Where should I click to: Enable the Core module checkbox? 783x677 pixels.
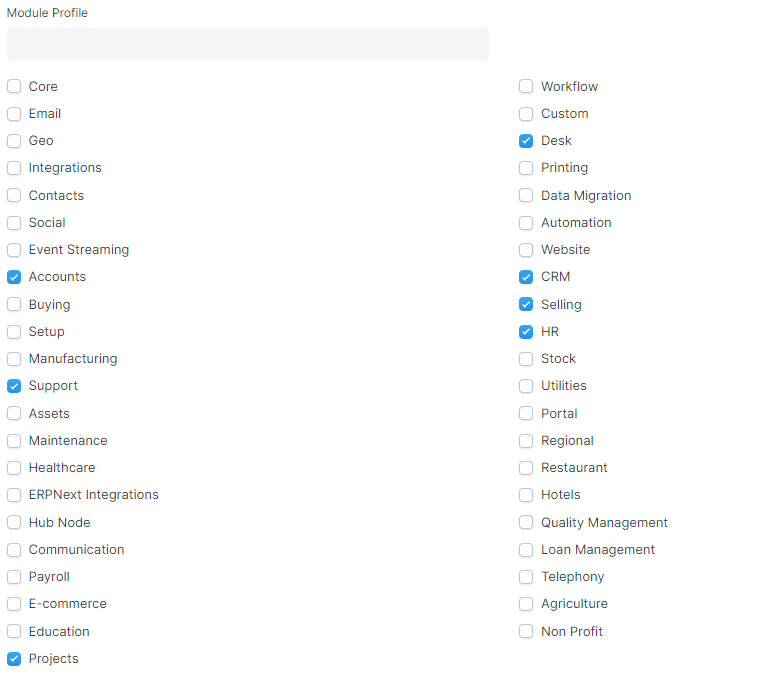click(x=14, y=86)
